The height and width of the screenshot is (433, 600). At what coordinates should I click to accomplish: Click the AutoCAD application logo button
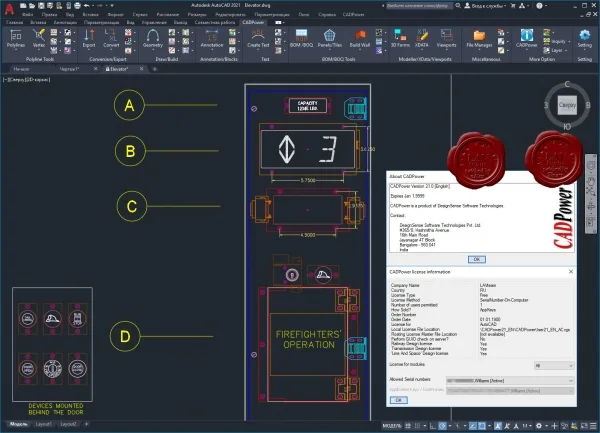tap(9, 8)
